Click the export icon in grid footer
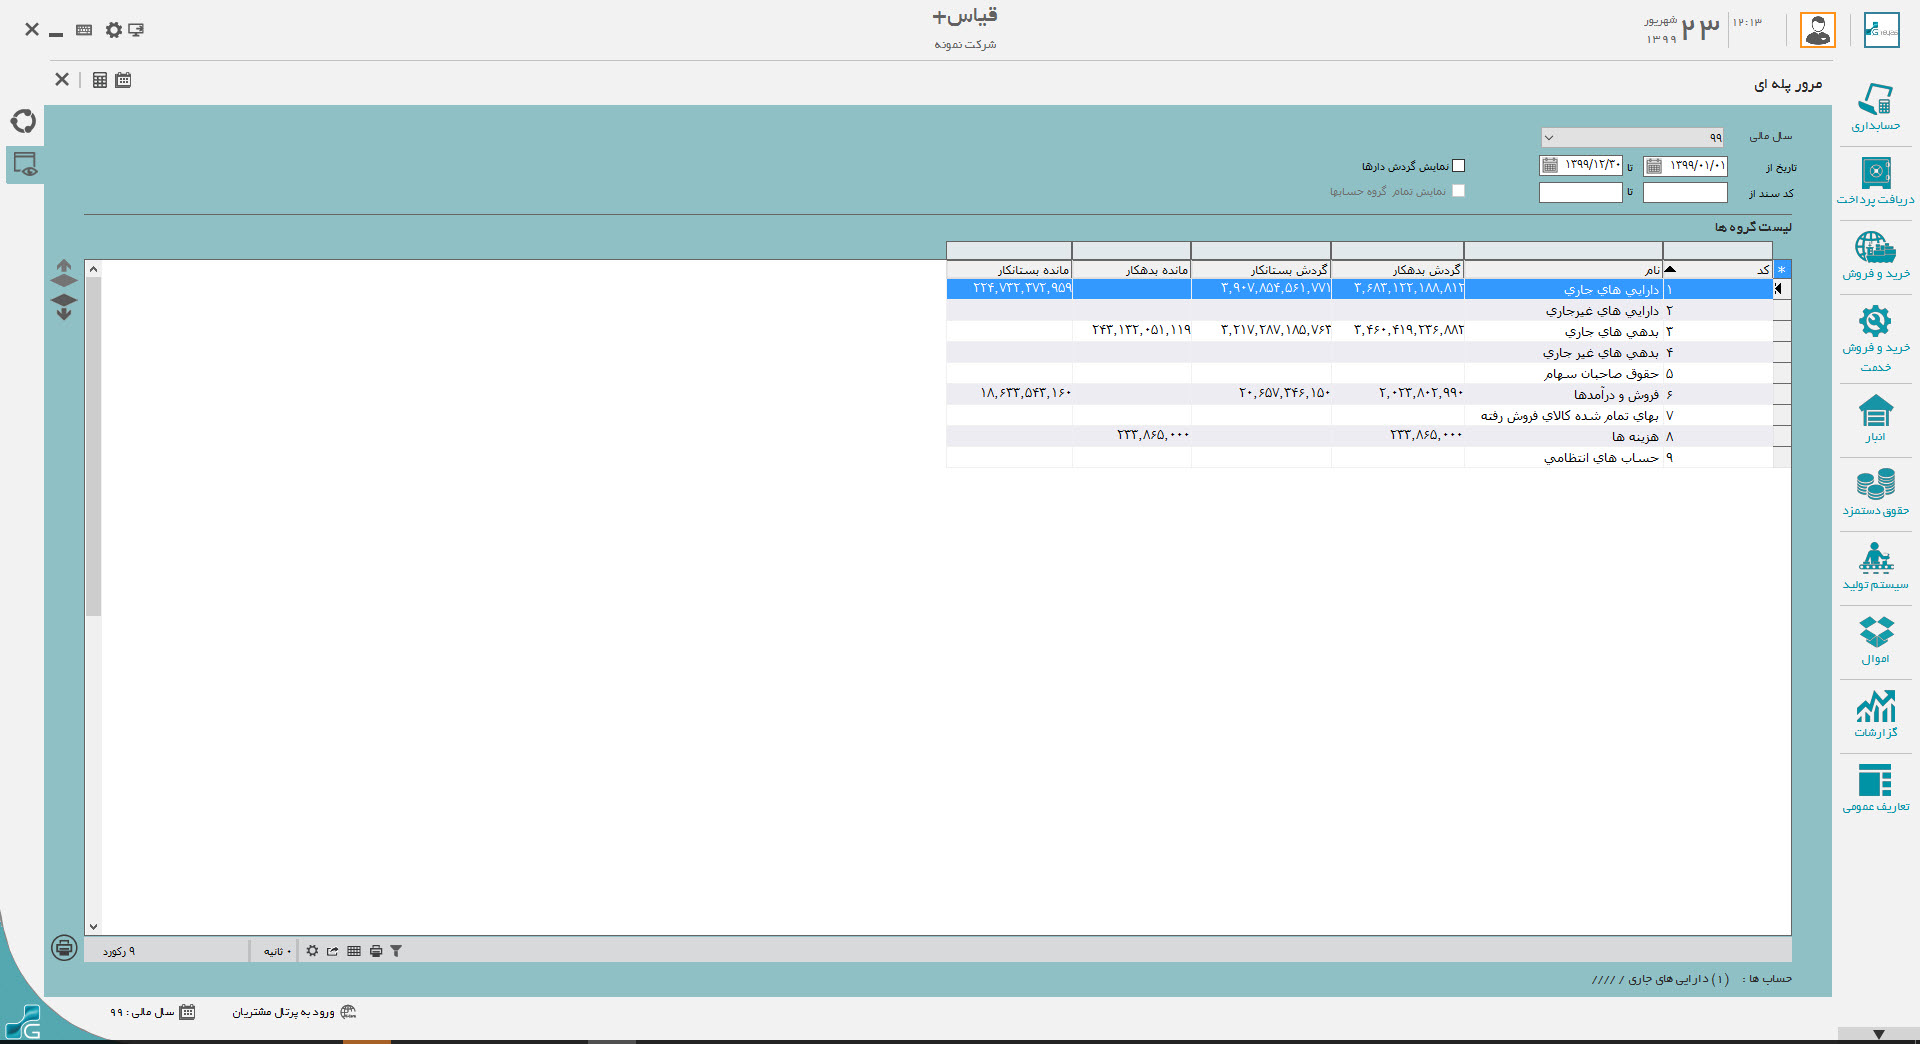Viewport: 1920px width, 1044px height. pos(332,951)
